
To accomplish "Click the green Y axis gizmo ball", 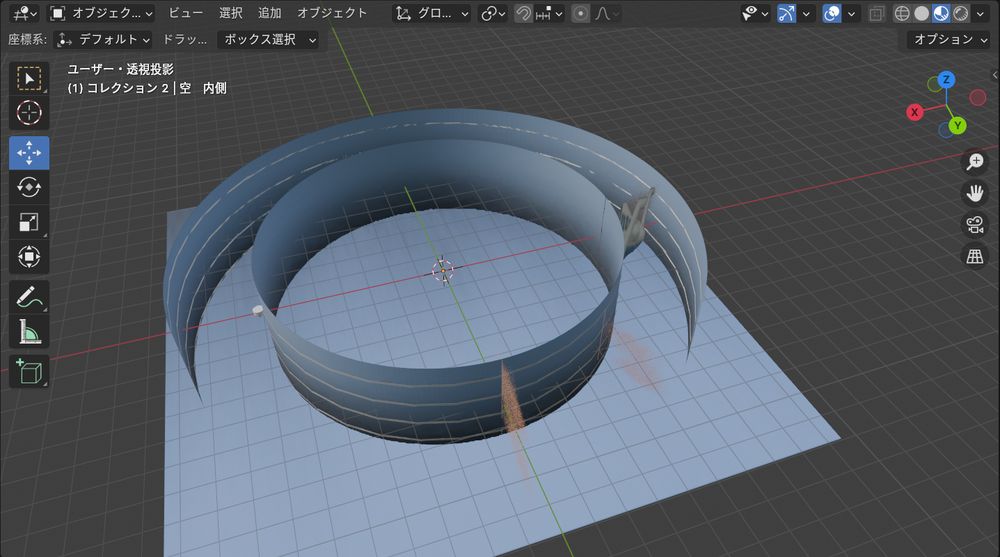I will tap(957, 126).
